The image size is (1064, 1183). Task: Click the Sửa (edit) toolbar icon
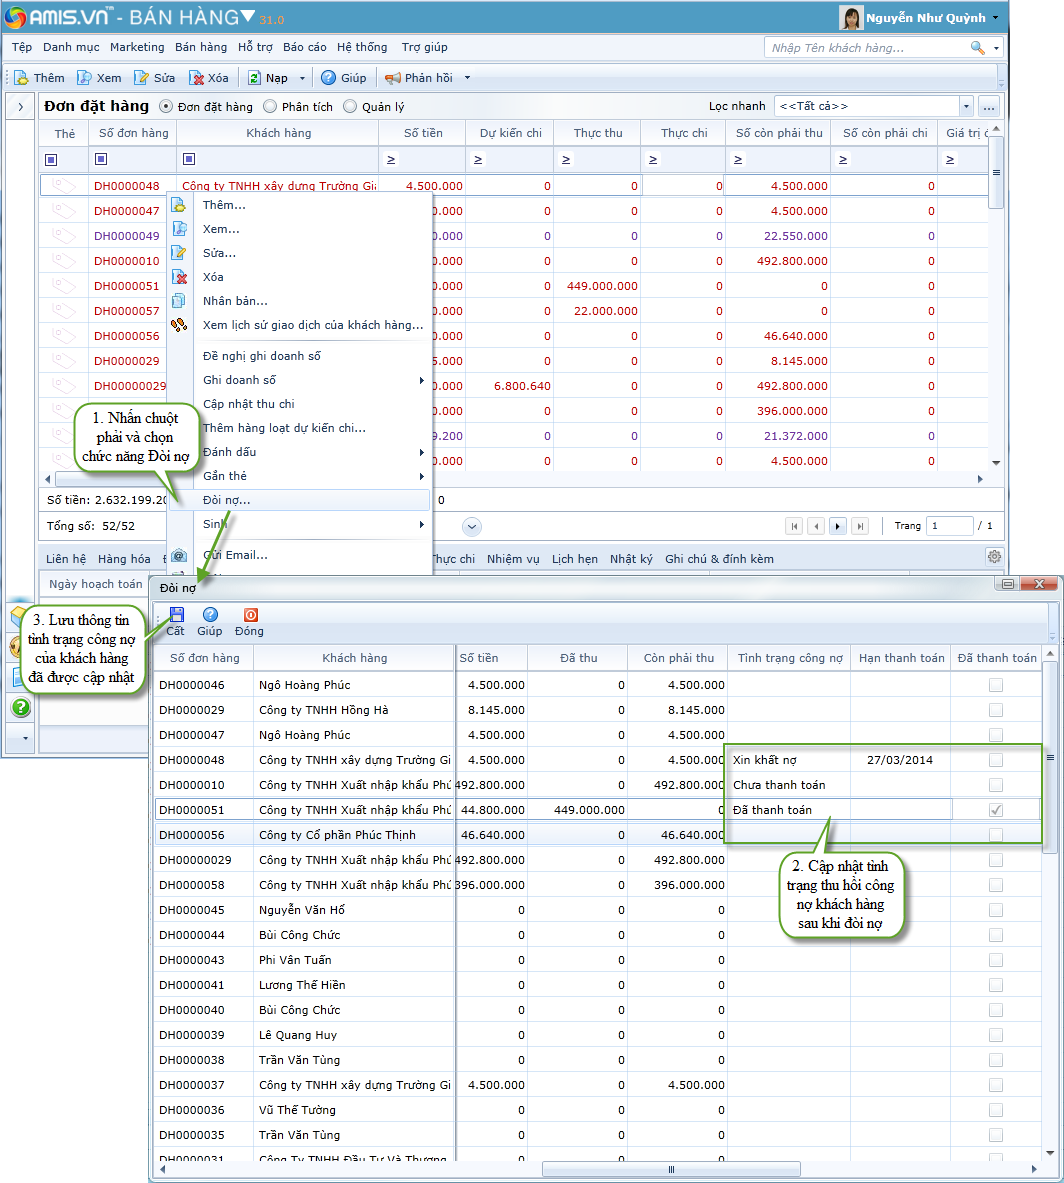[x=142, y=78]
